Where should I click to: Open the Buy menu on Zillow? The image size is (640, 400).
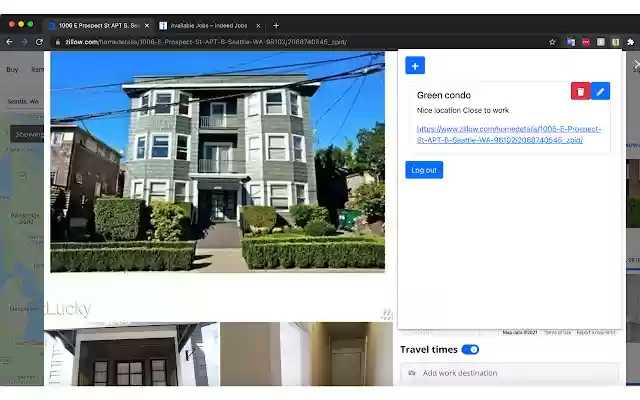pyautogui.click(x=12, y=69)
